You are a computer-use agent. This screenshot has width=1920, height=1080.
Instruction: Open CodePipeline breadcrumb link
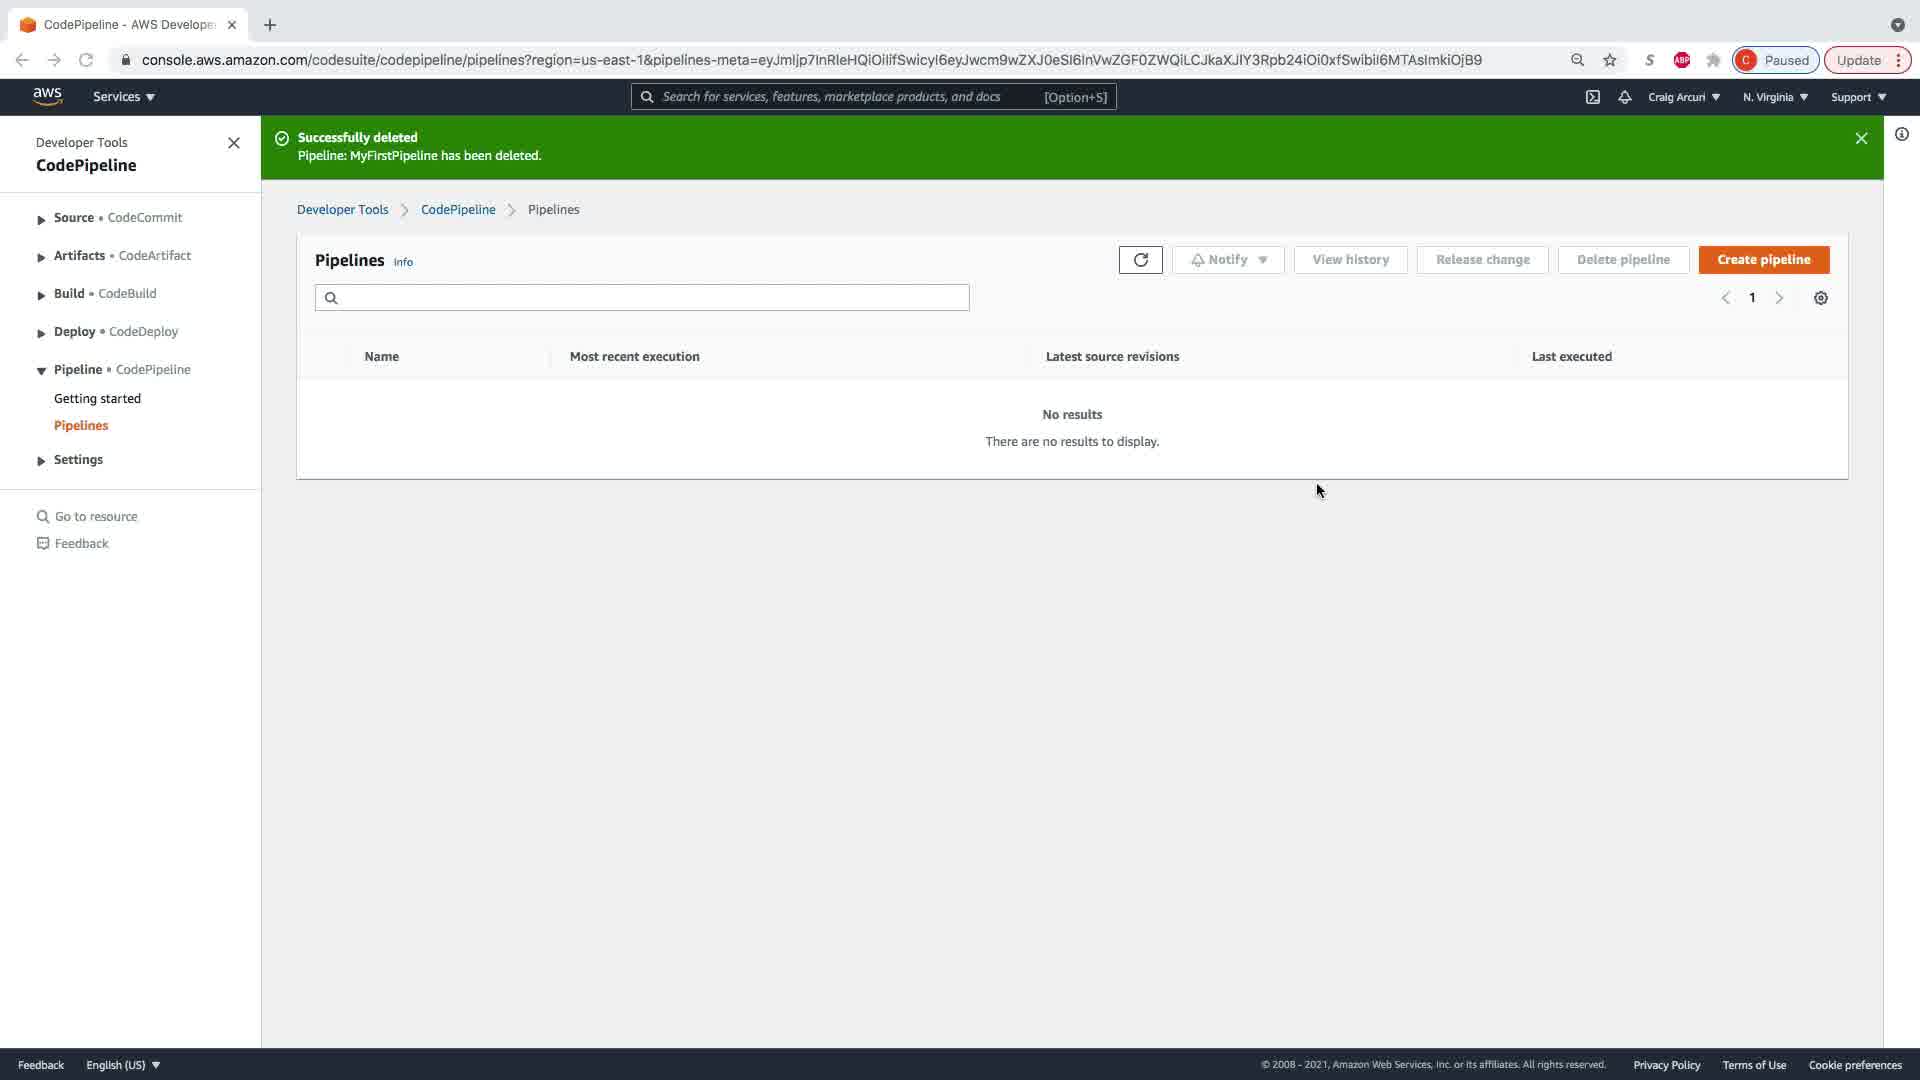(457, 210)
